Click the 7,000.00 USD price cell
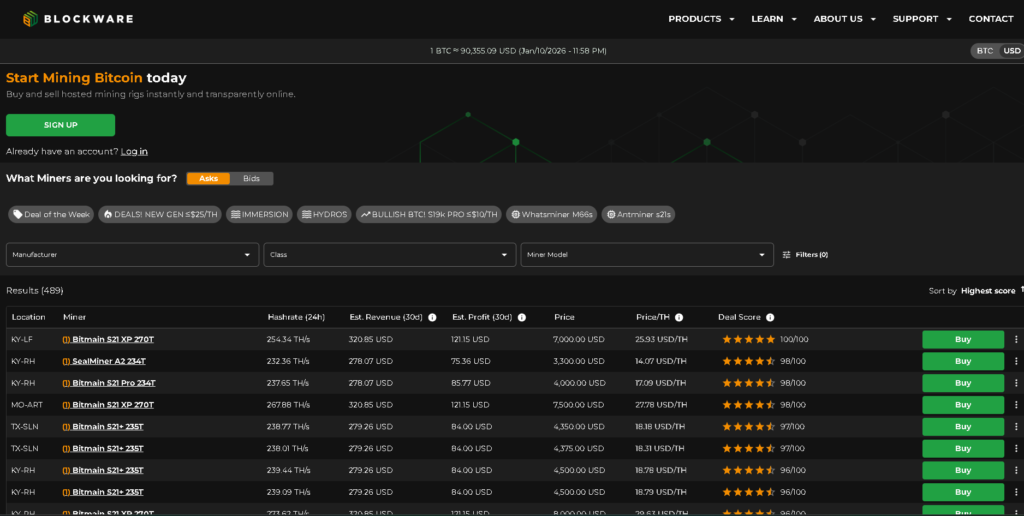Viewport: 1024px width, 516px height. pyautogui.click(x=579, y=340)
